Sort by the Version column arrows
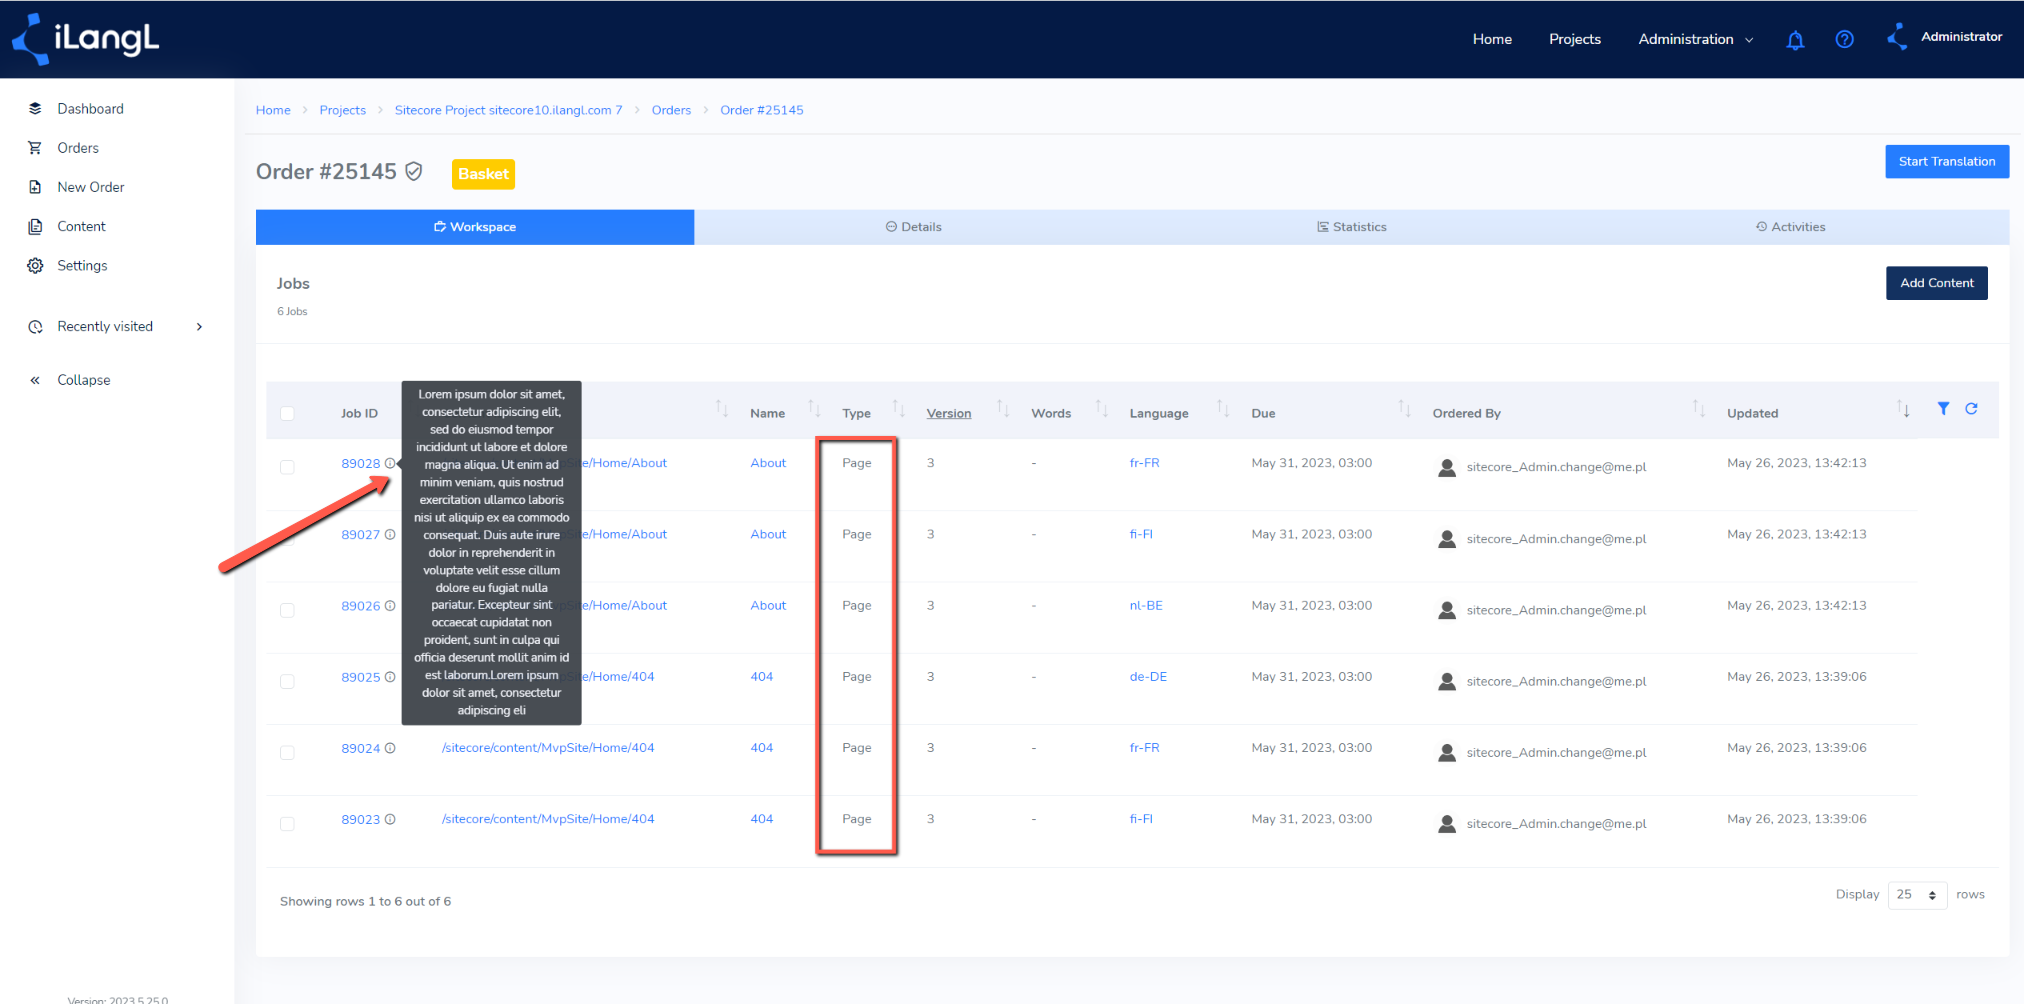Screen dimensions: 2024x1004 tap(1003, 408)
